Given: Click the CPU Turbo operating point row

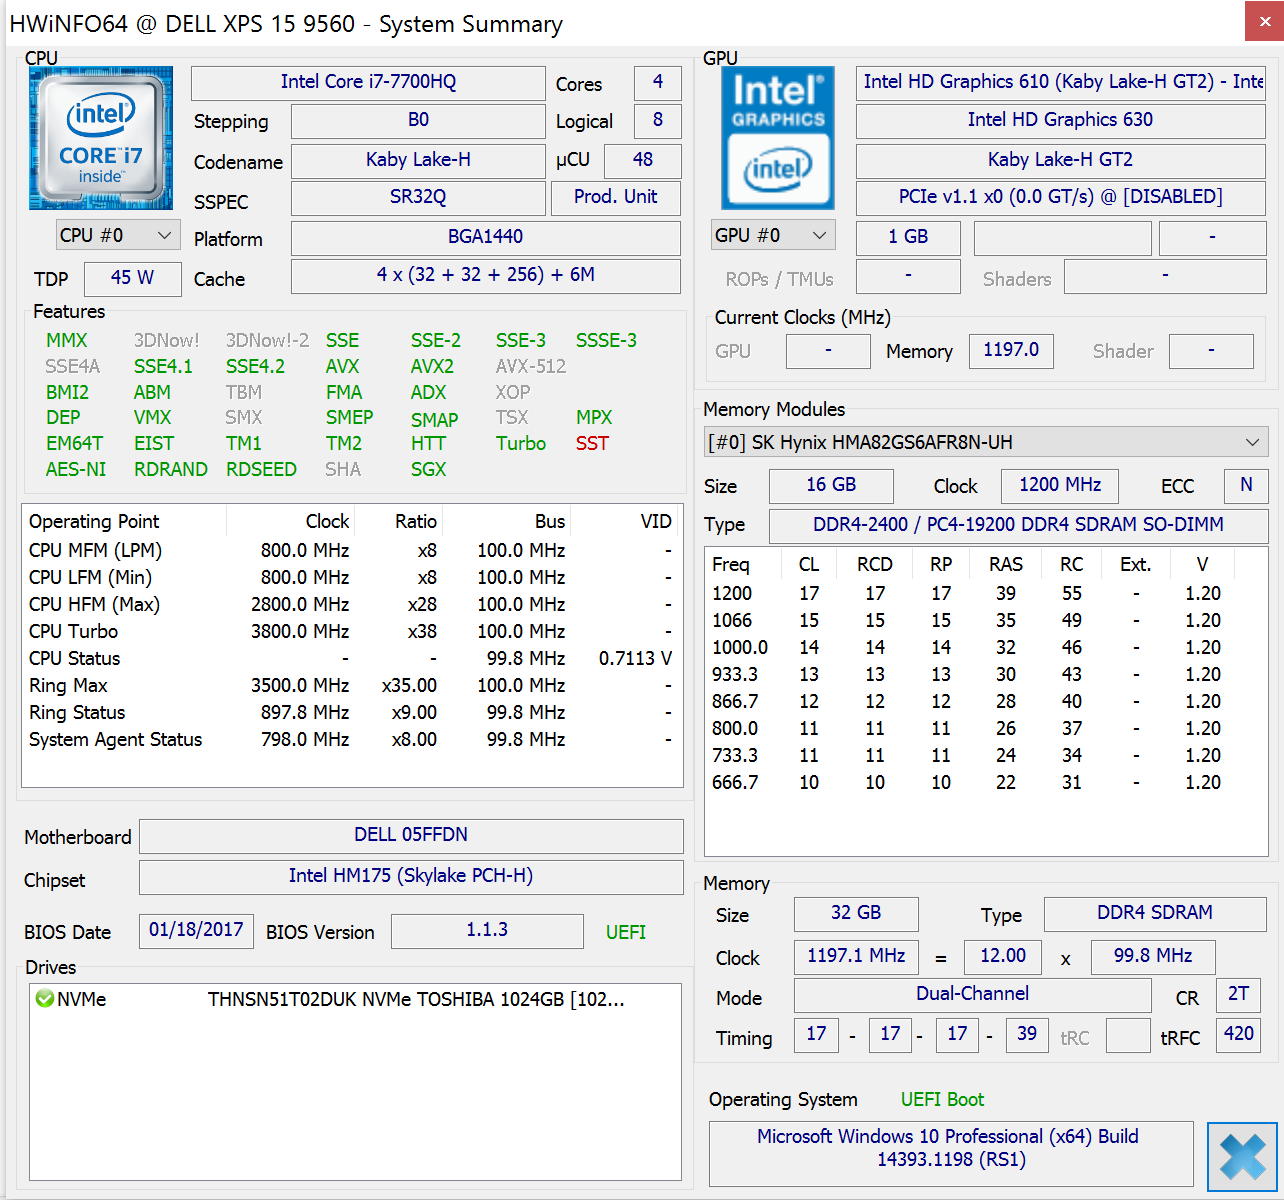Looking at the screenshot, I should pyautogui.click(x=351, y=631).
